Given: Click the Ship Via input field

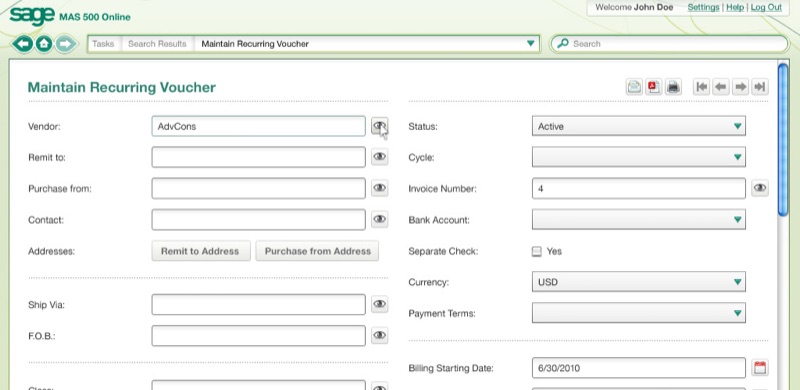Looking at the screenshot, I should 258,304.
